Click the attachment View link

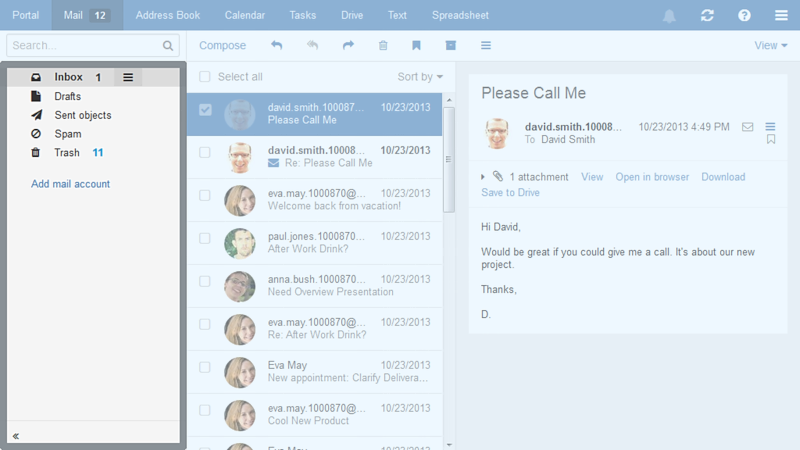point(592,177)
